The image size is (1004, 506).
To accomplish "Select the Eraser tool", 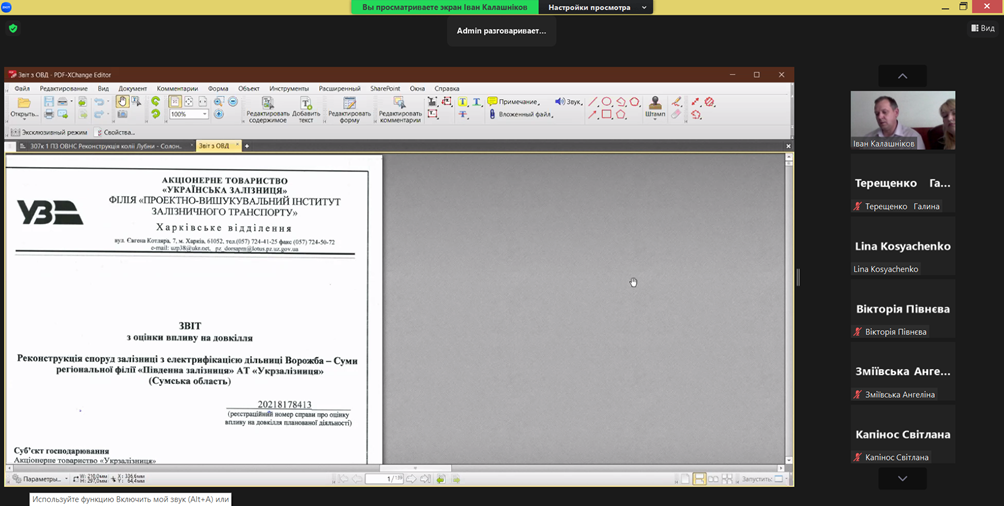I will coord(676,114).
